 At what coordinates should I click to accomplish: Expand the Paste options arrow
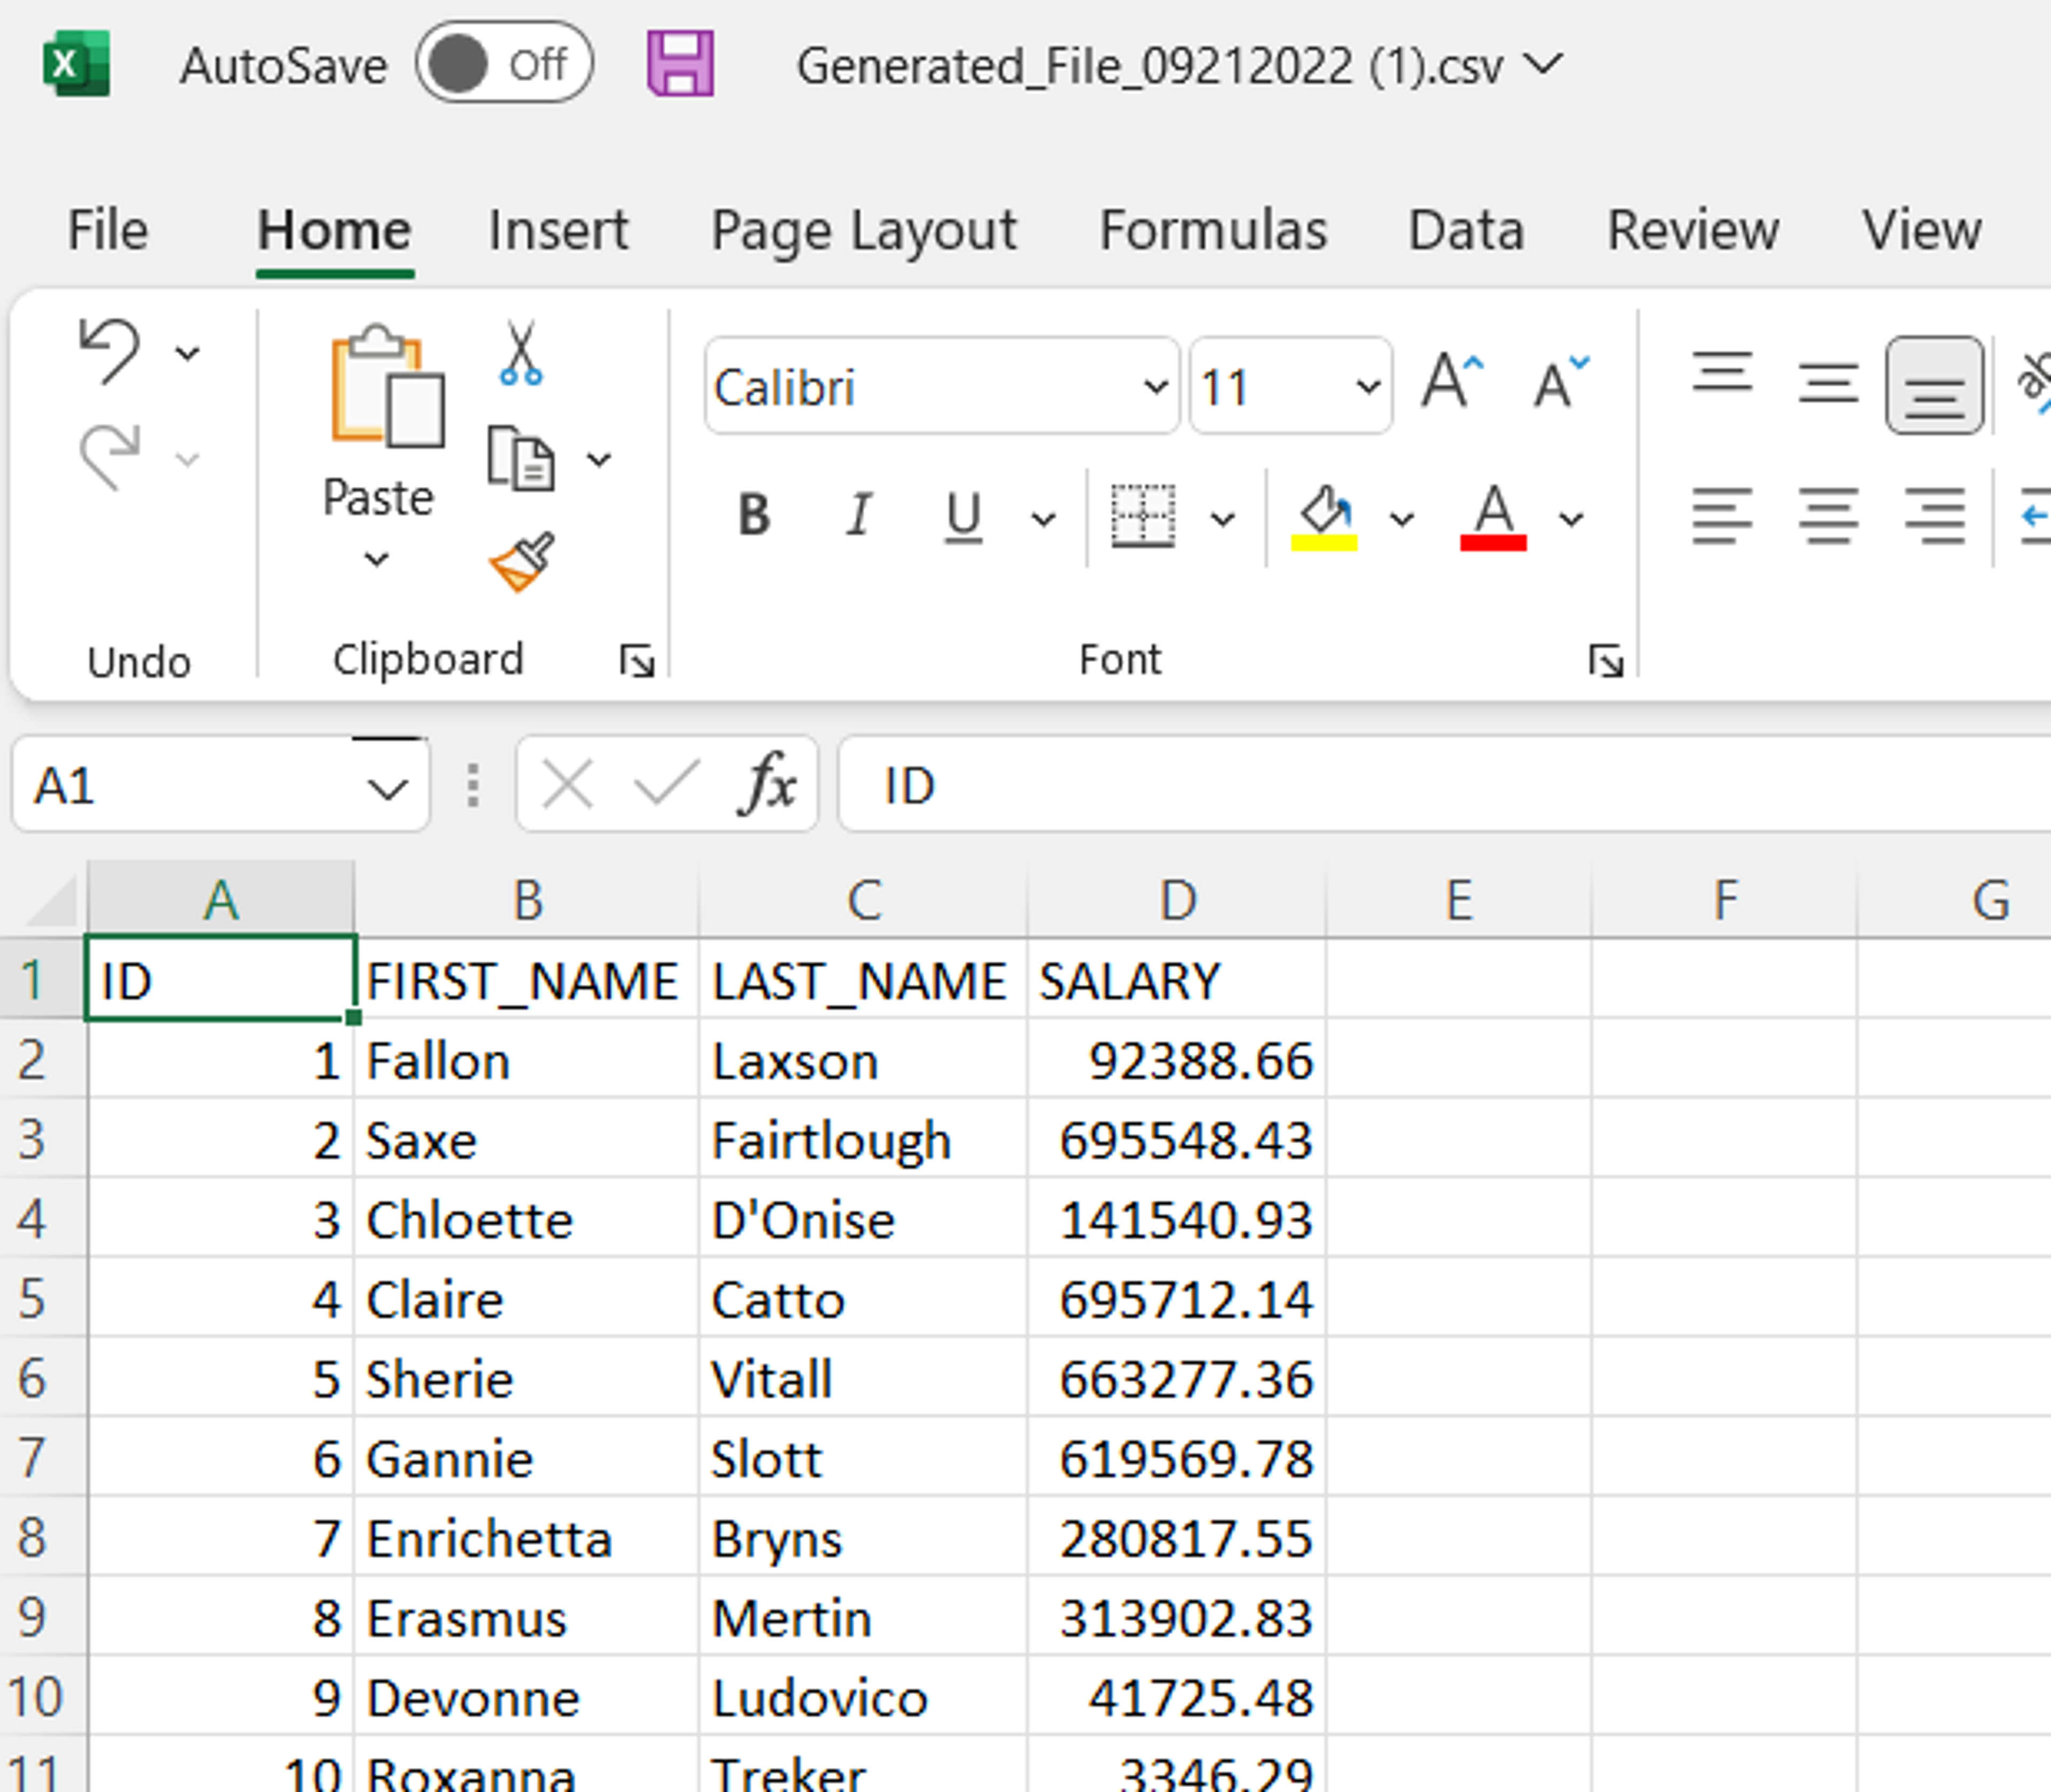pos(377,559)
